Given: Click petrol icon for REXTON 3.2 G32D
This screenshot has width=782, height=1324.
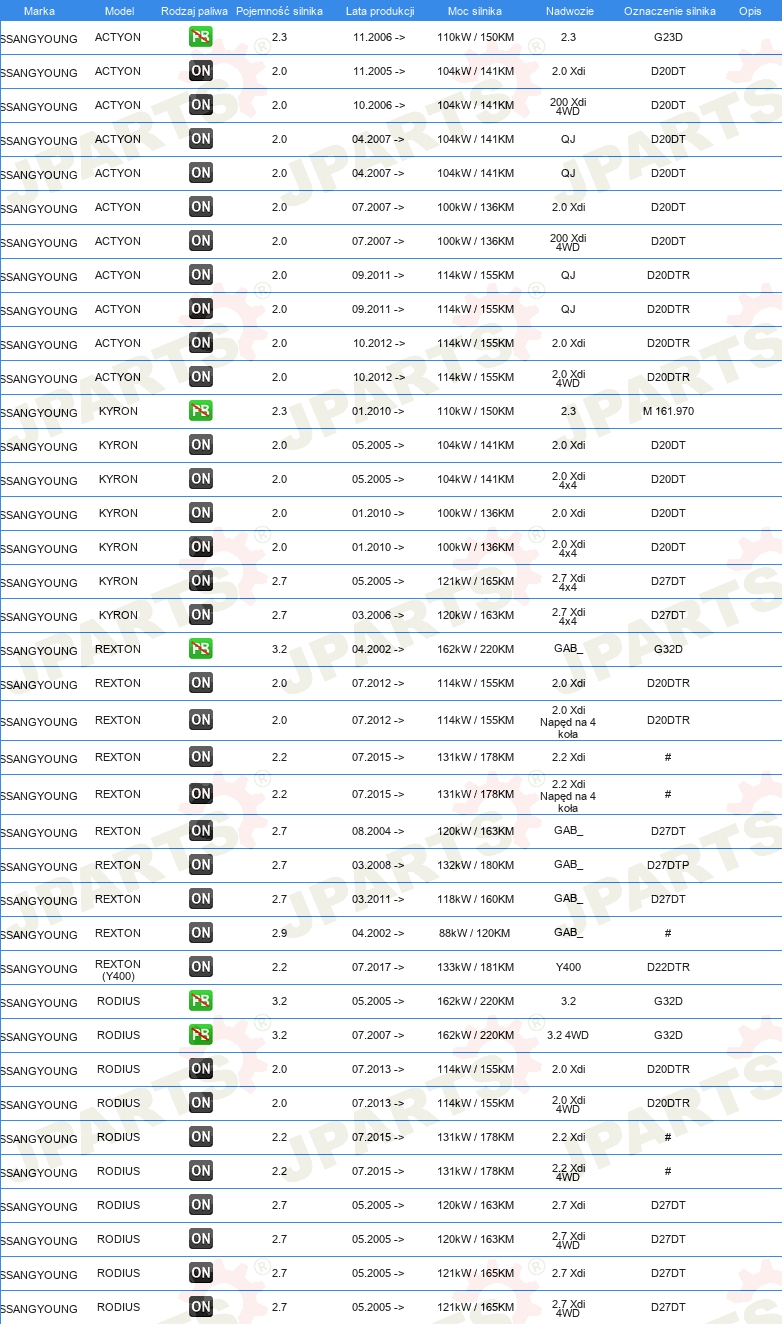Looking at the screenshot, I should [201, 649].
